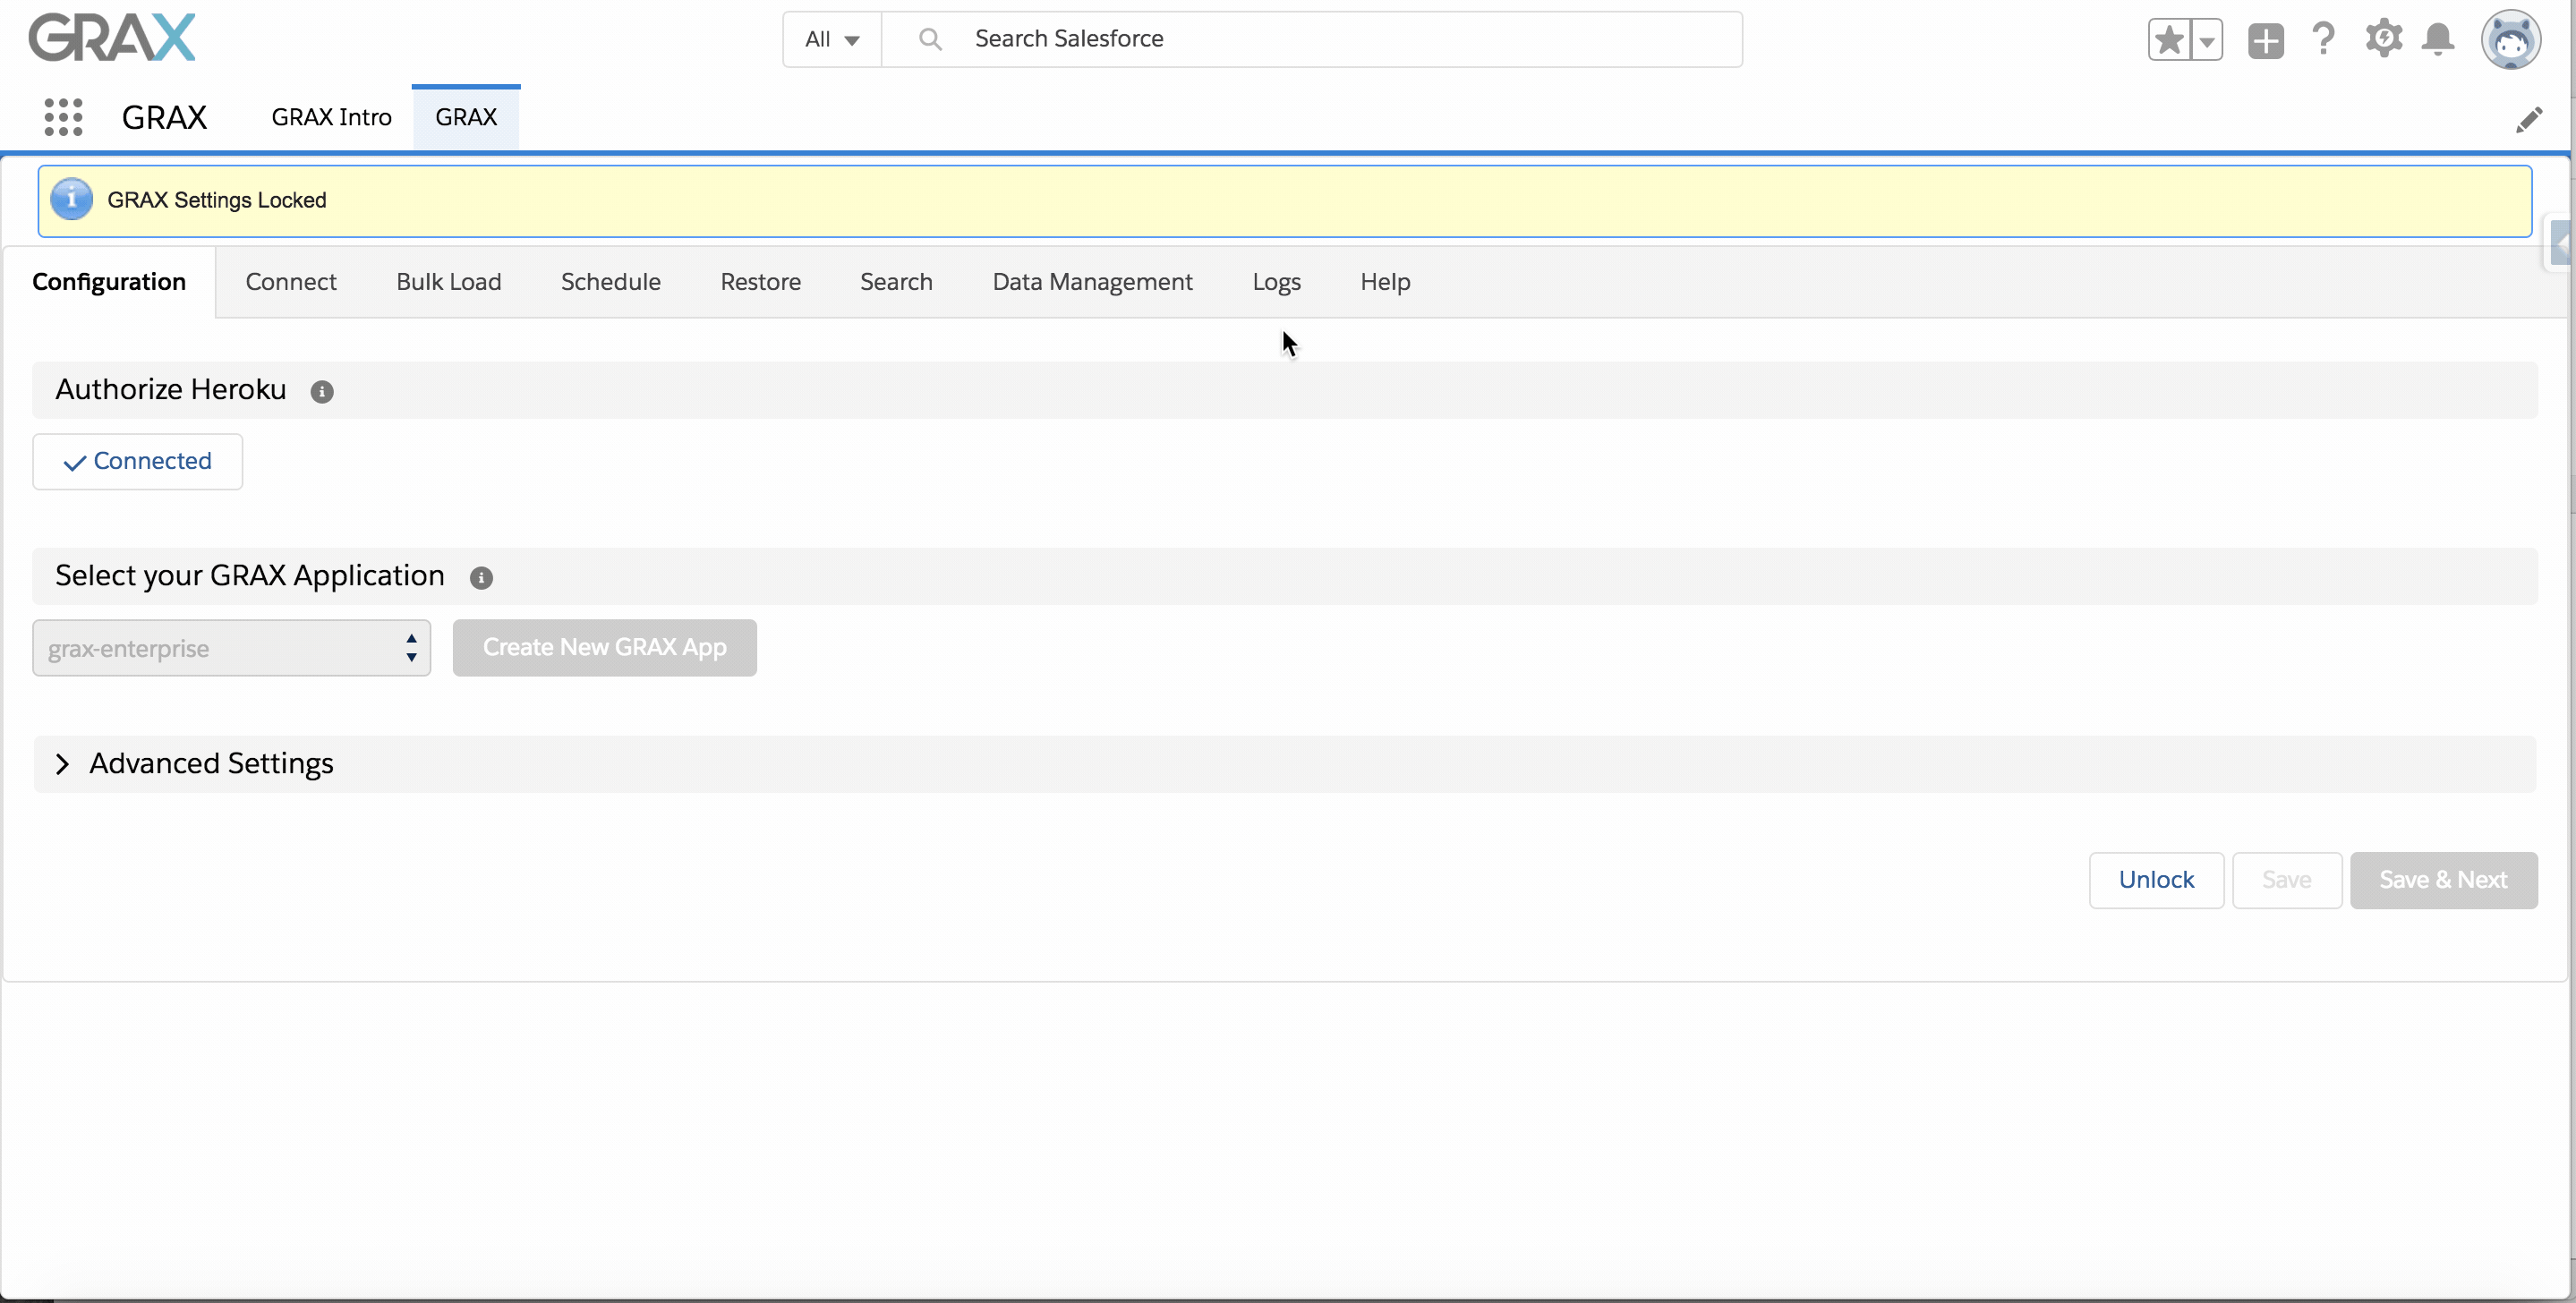2576x1303 pixels.
Task: Click the info icon beside Select your GRAX Application
Action: tap(481, 578)
